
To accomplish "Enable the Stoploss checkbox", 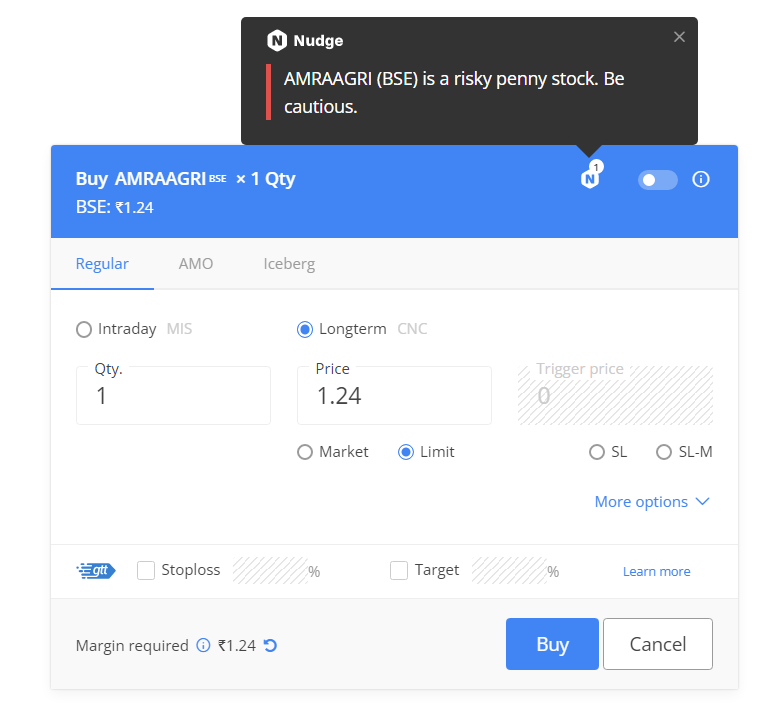I will [146, 570].
